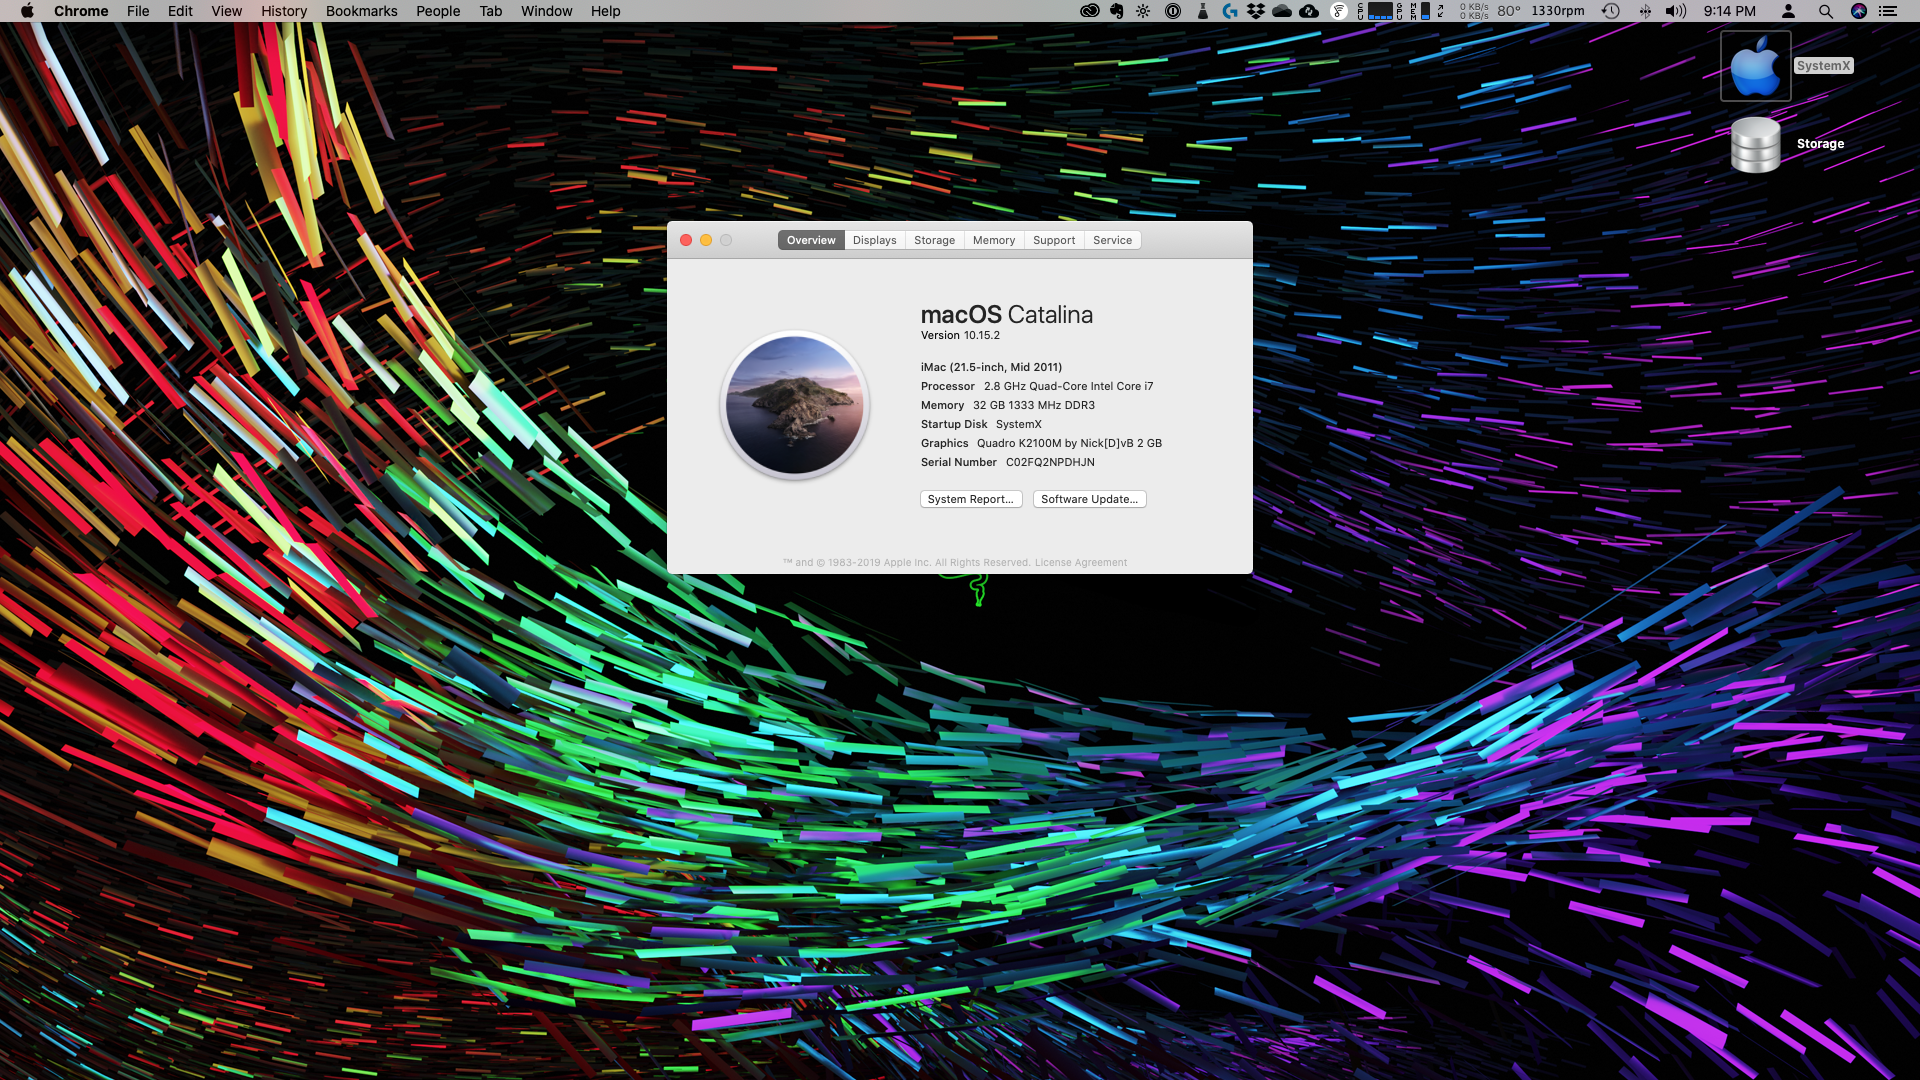Open the SystemX drive on desktop
Screen dimensions: 1920x1080
(1755, 66)
